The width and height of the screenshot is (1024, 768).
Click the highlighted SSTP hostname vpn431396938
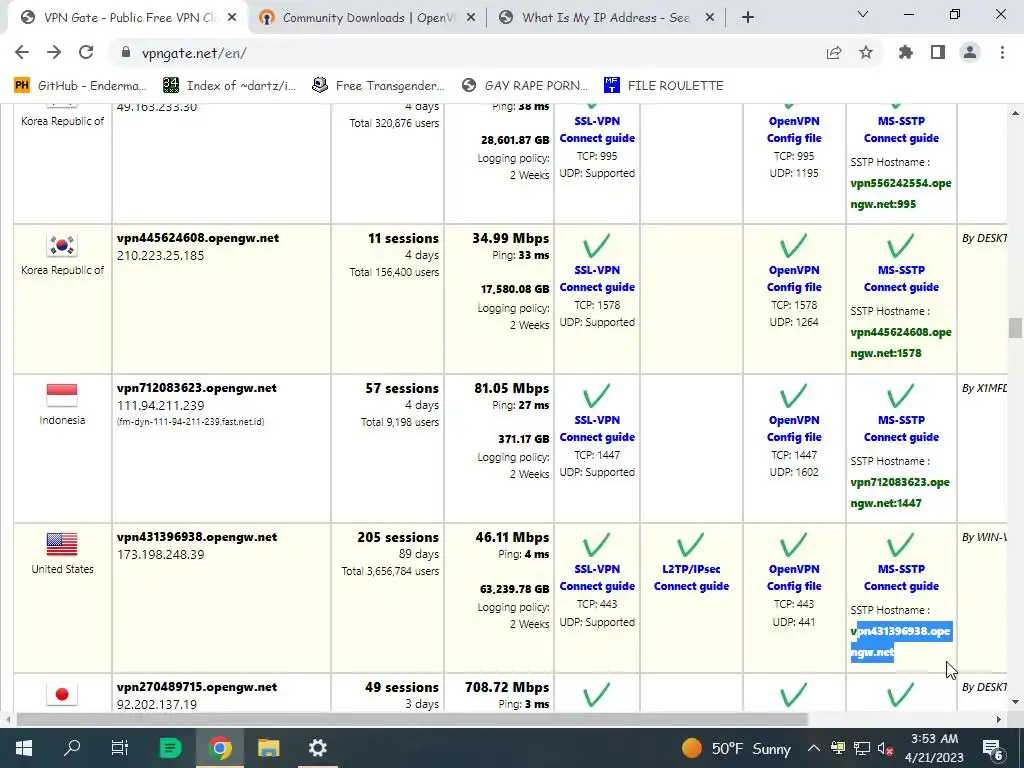901,641
